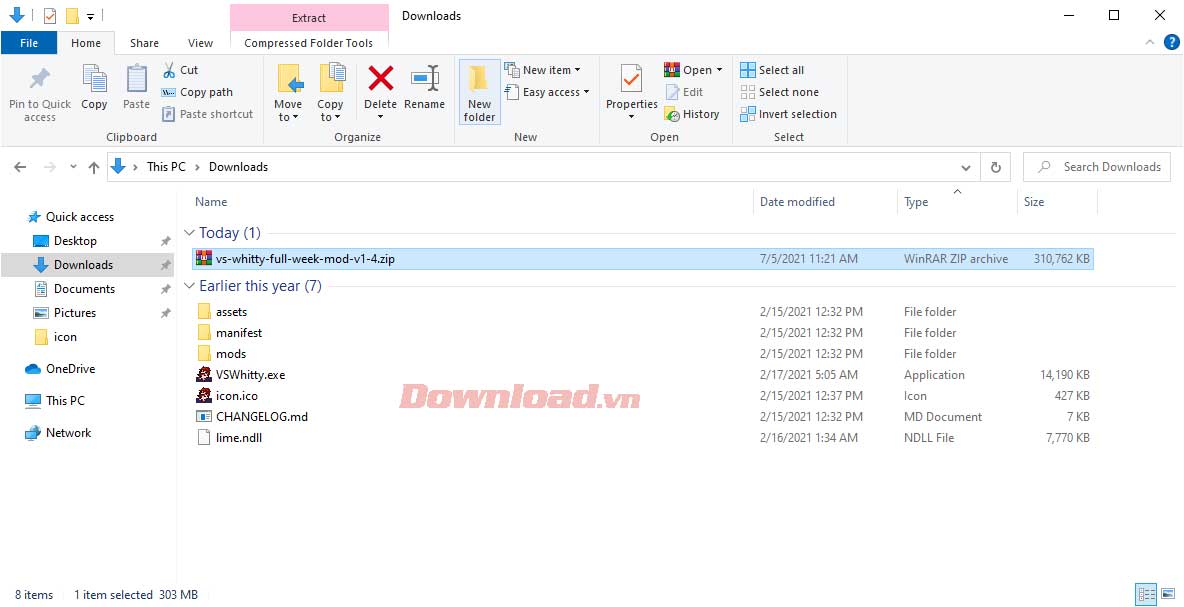Open Network in navigation pane
The image size is (1184, 607).
click(x=68, y=433)
